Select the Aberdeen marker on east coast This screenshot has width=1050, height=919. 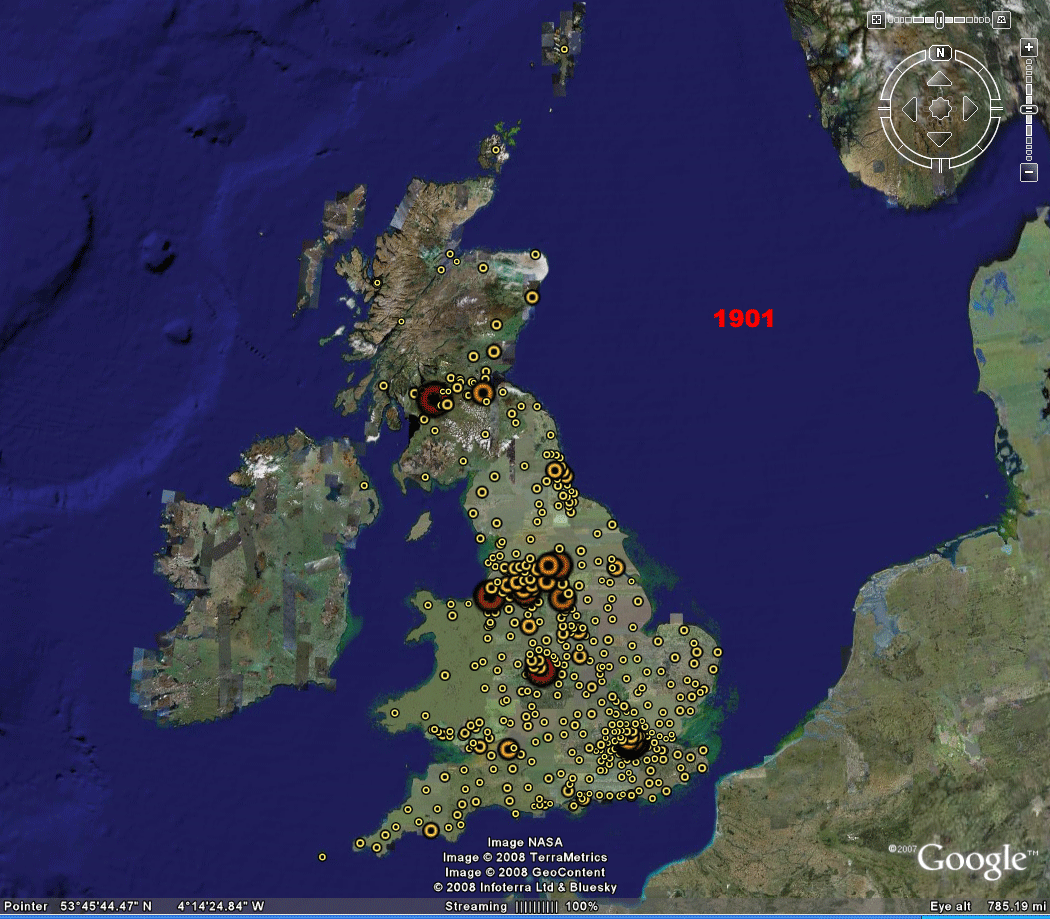pos(532,296)
